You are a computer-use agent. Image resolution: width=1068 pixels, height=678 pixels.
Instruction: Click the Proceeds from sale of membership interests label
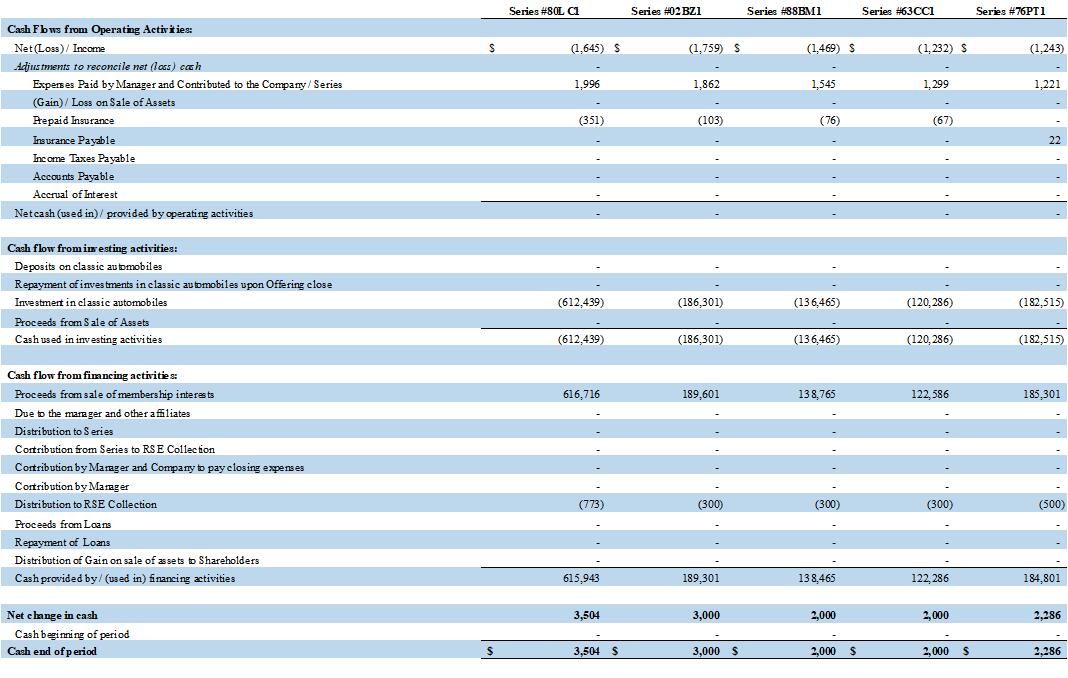click(x=114, y=394)
